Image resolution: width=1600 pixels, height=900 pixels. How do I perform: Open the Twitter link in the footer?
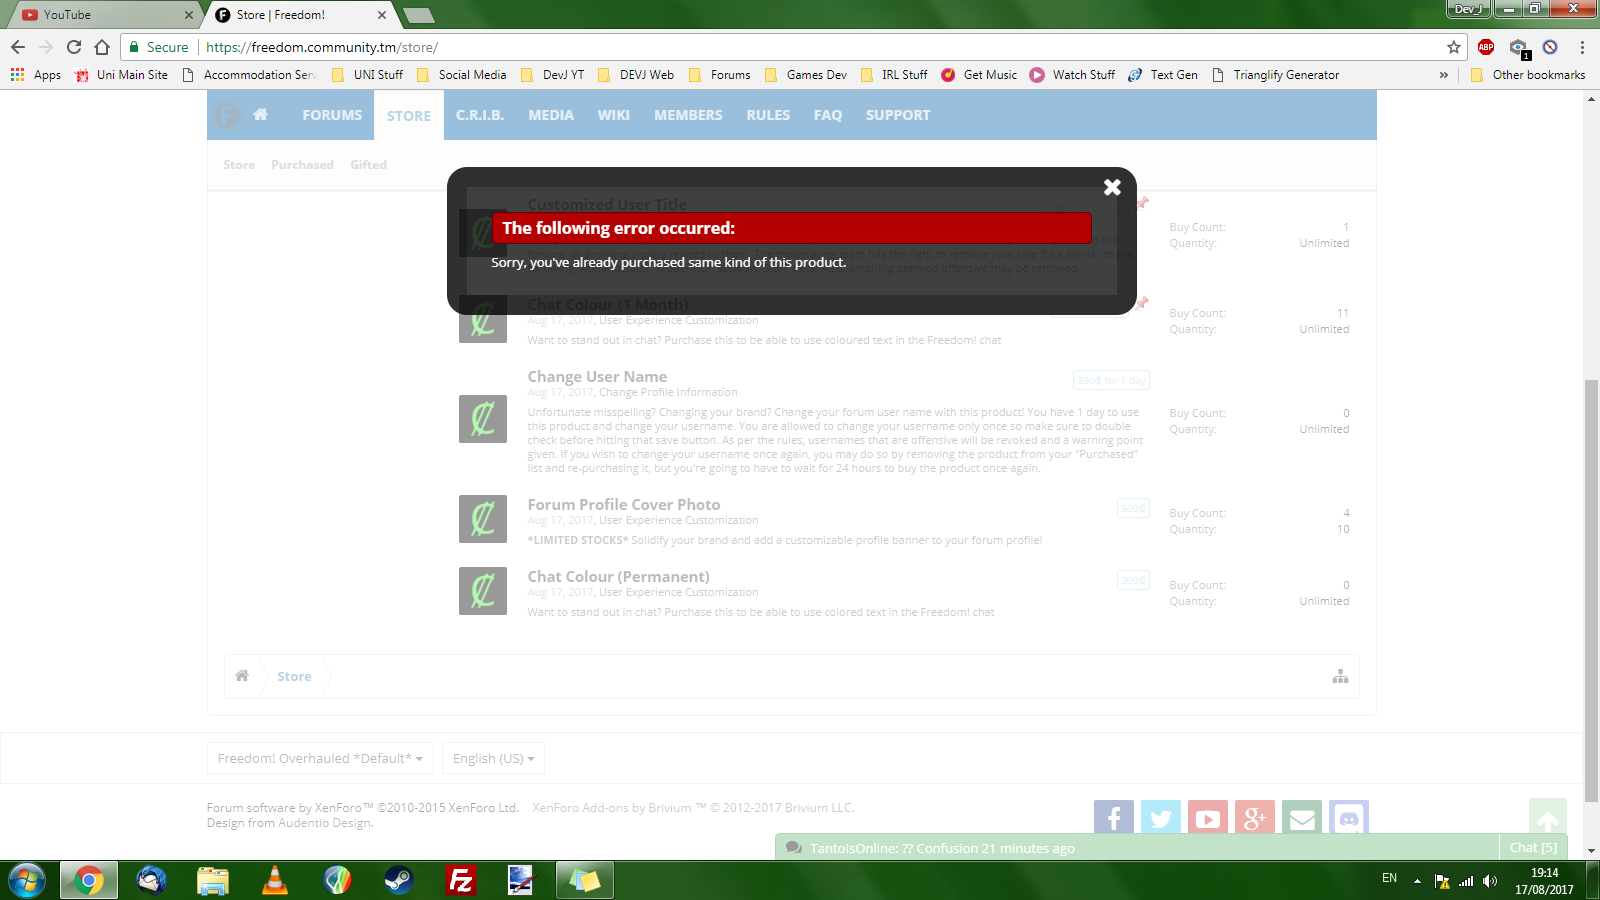click(1160, 818)
